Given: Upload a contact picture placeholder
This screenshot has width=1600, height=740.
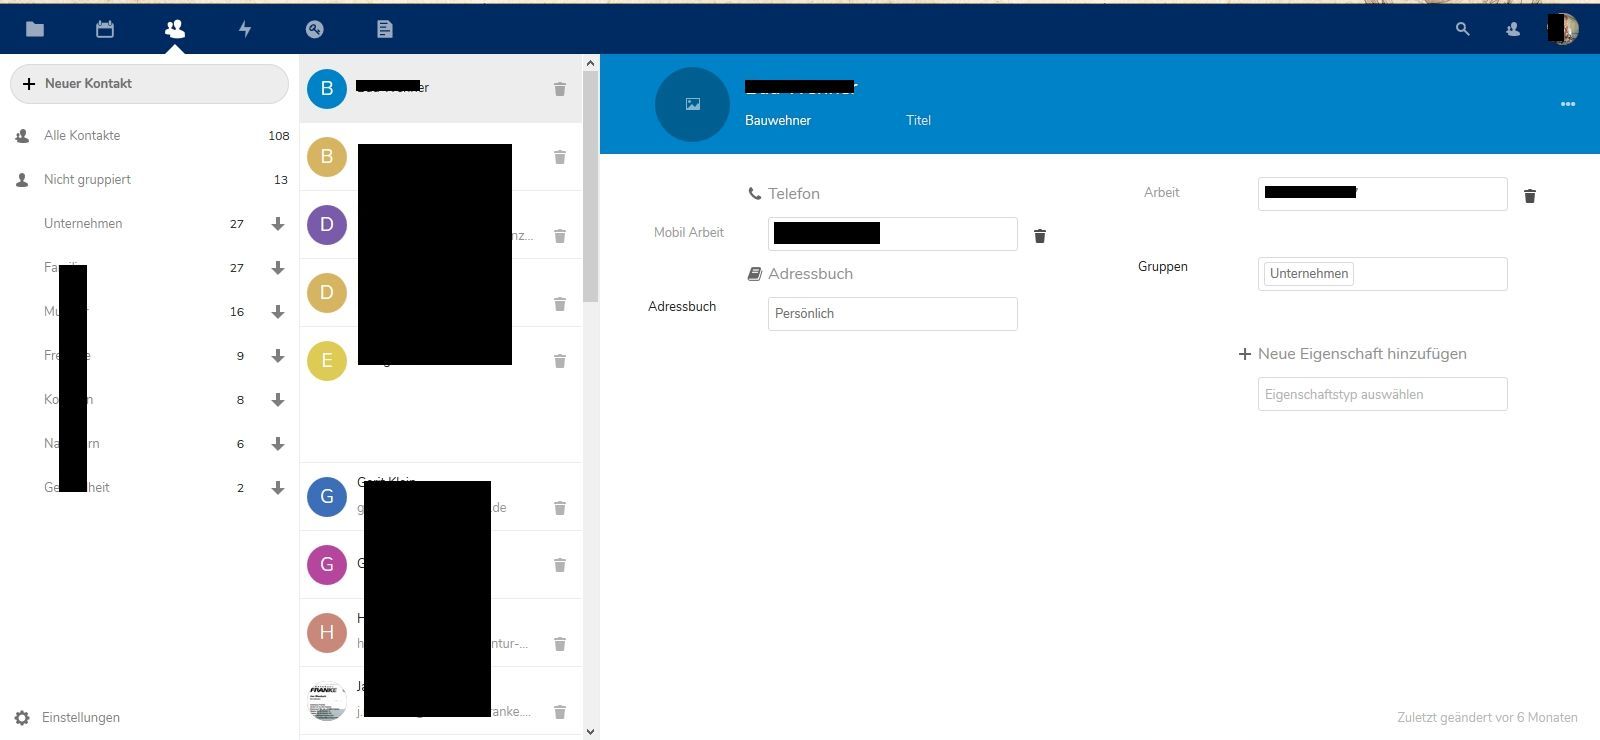Looking at the screenshot, I should click(692, 104).
